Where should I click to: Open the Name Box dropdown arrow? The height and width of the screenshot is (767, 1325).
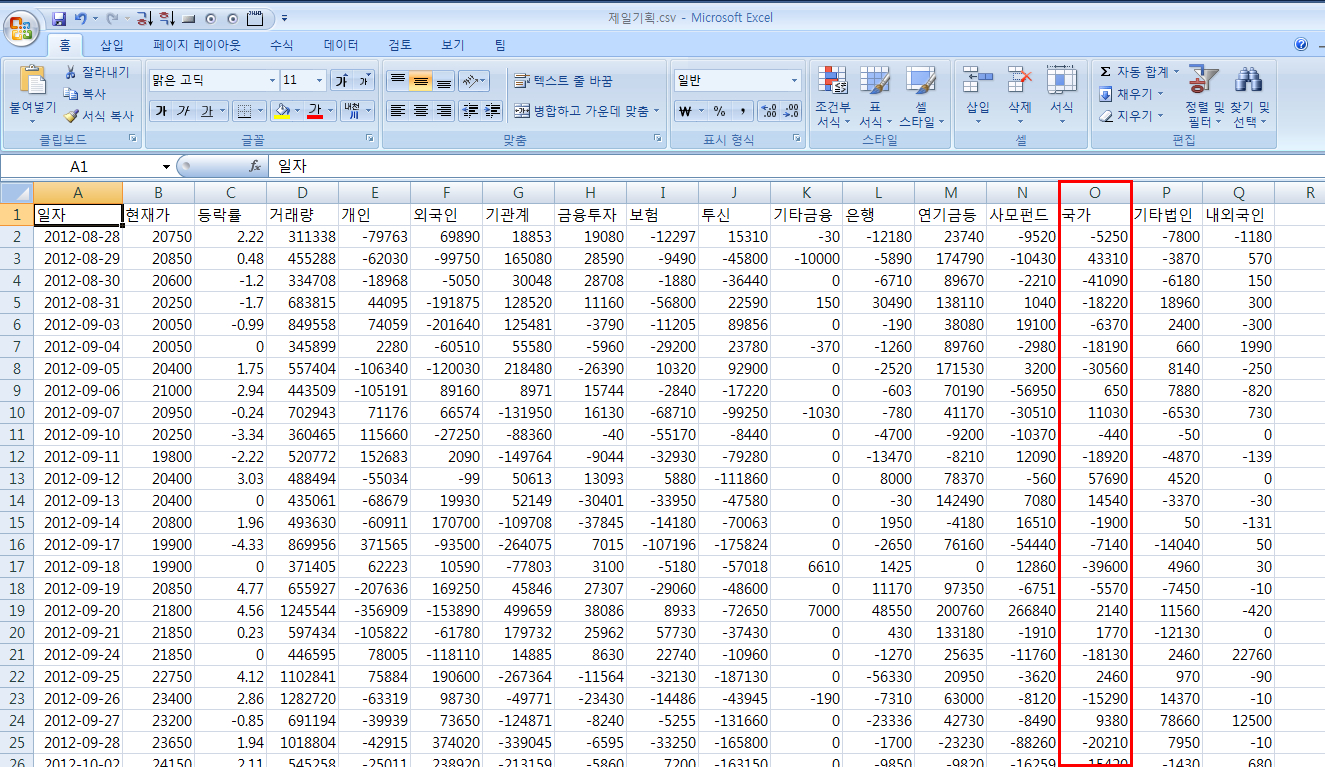(x=166, y=167)
